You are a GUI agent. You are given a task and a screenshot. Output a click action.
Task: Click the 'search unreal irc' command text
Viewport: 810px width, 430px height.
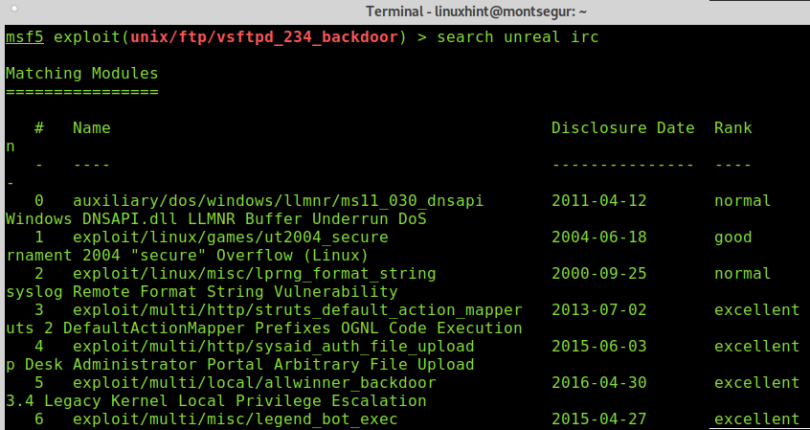(x=518, y=37)
